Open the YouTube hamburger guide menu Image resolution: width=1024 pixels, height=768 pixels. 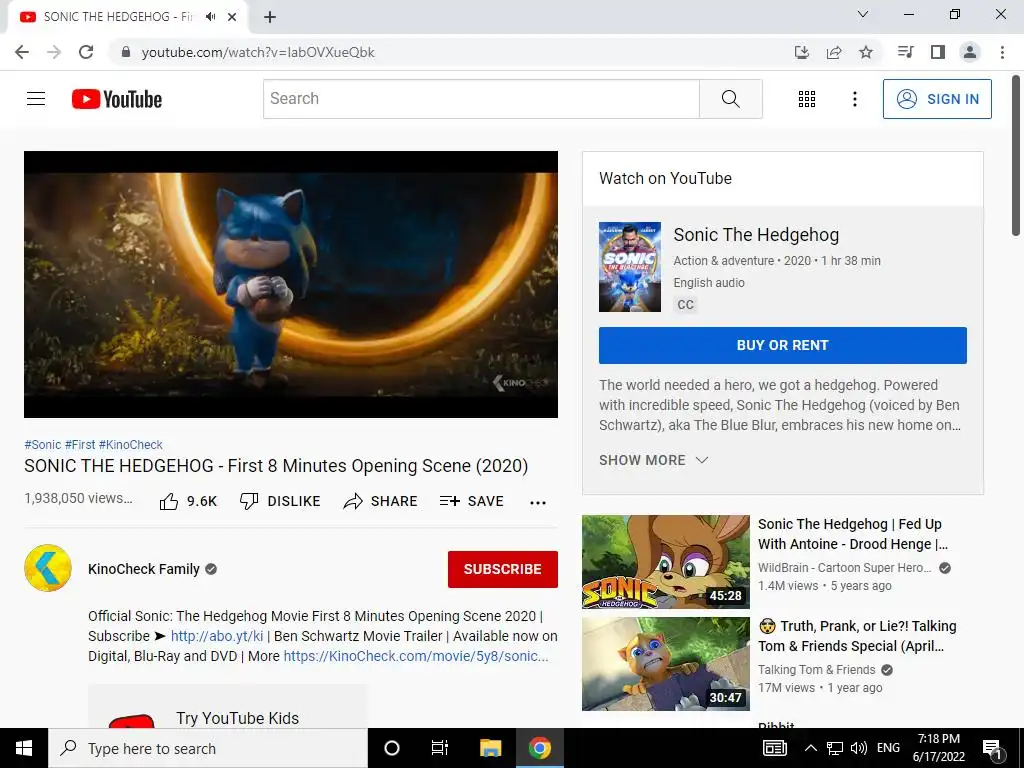coord(36,99)
